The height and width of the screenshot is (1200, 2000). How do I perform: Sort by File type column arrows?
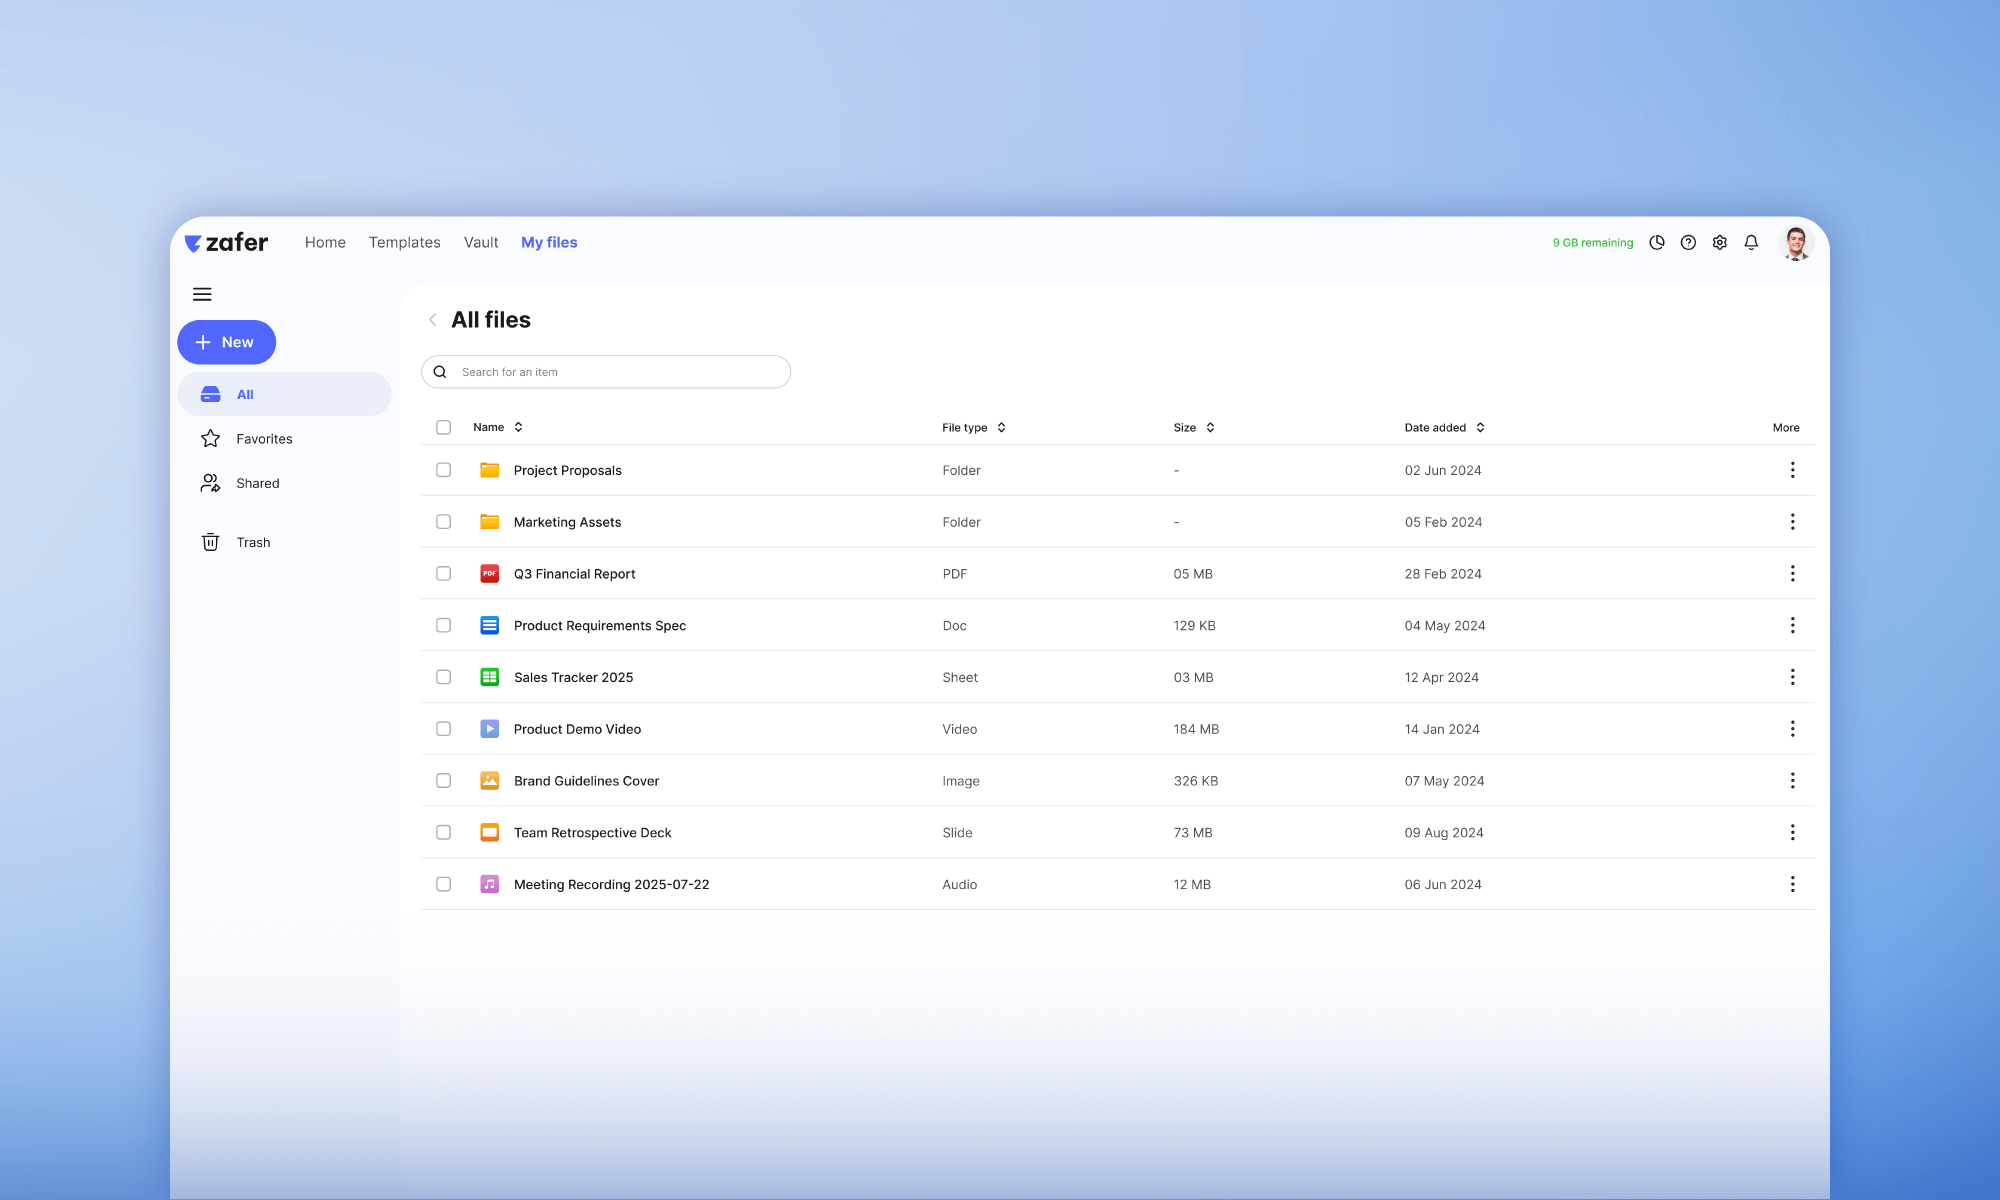point(1001,427)
